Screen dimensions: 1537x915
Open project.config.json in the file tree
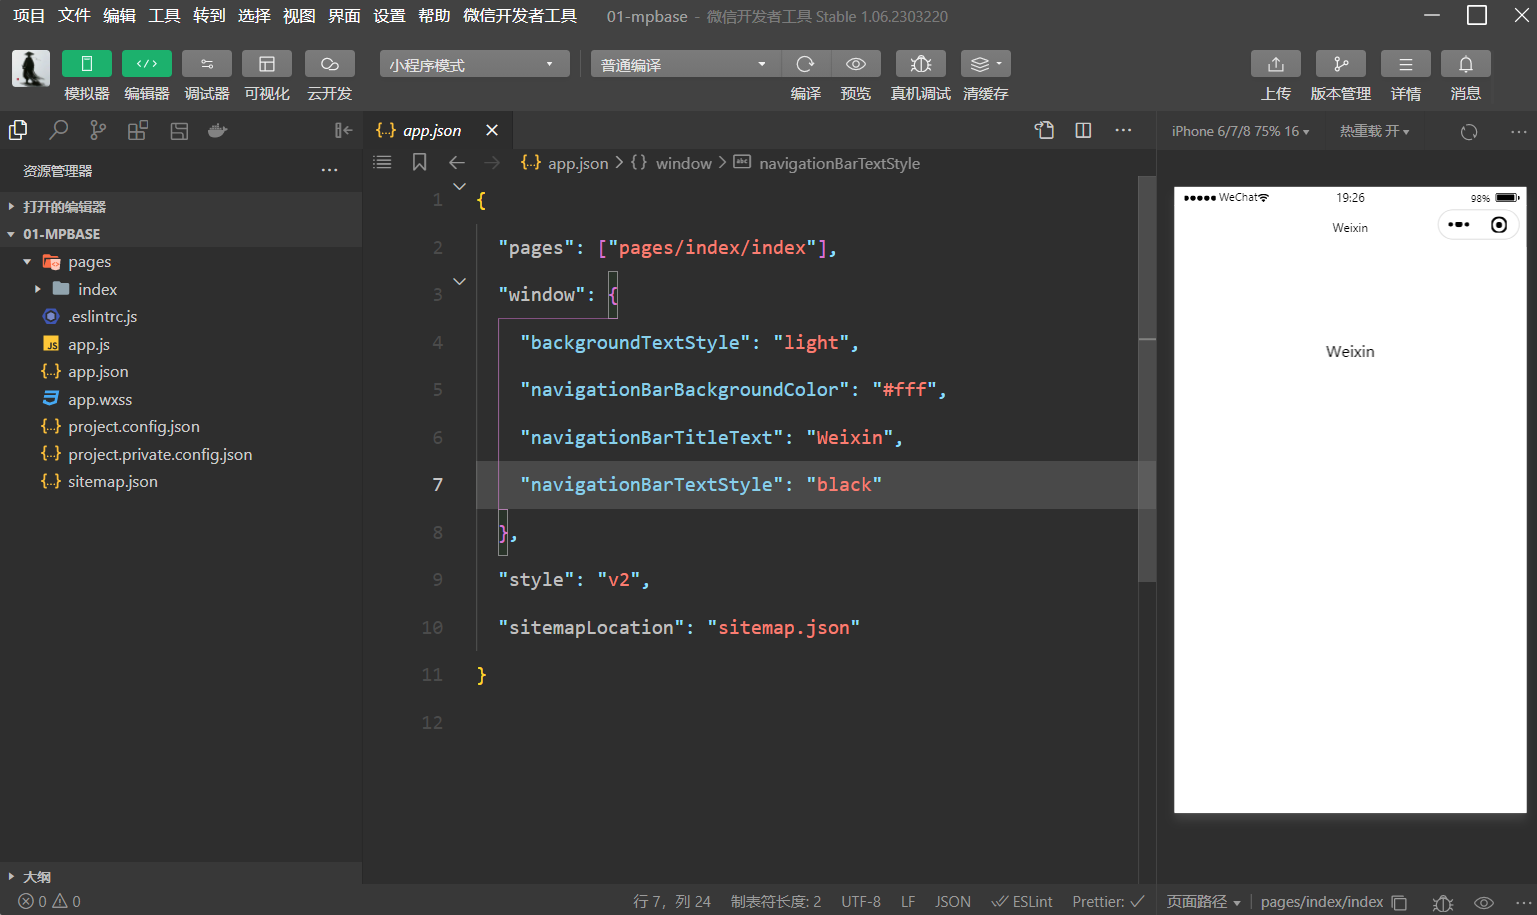(x=134, y=427)
